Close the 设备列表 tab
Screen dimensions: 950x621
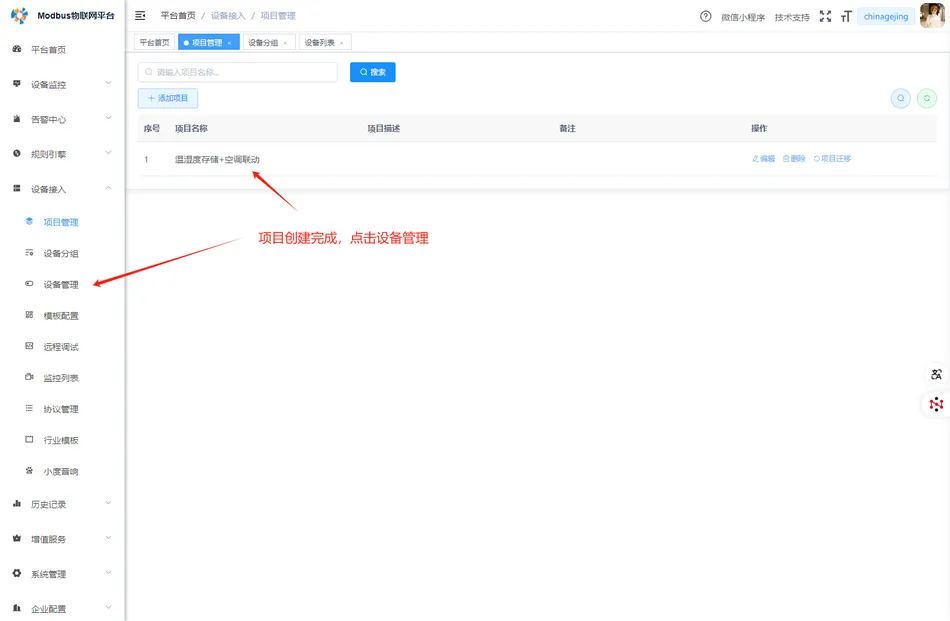point(340,42)
